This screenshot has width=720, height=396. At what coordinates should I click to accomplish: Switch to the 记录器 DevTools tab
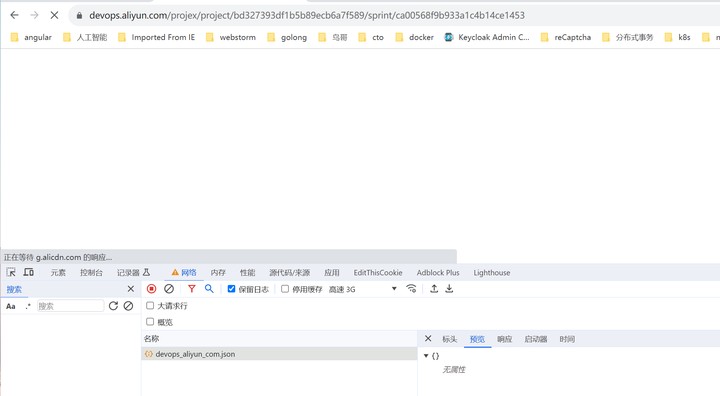[x=133, y=272]
